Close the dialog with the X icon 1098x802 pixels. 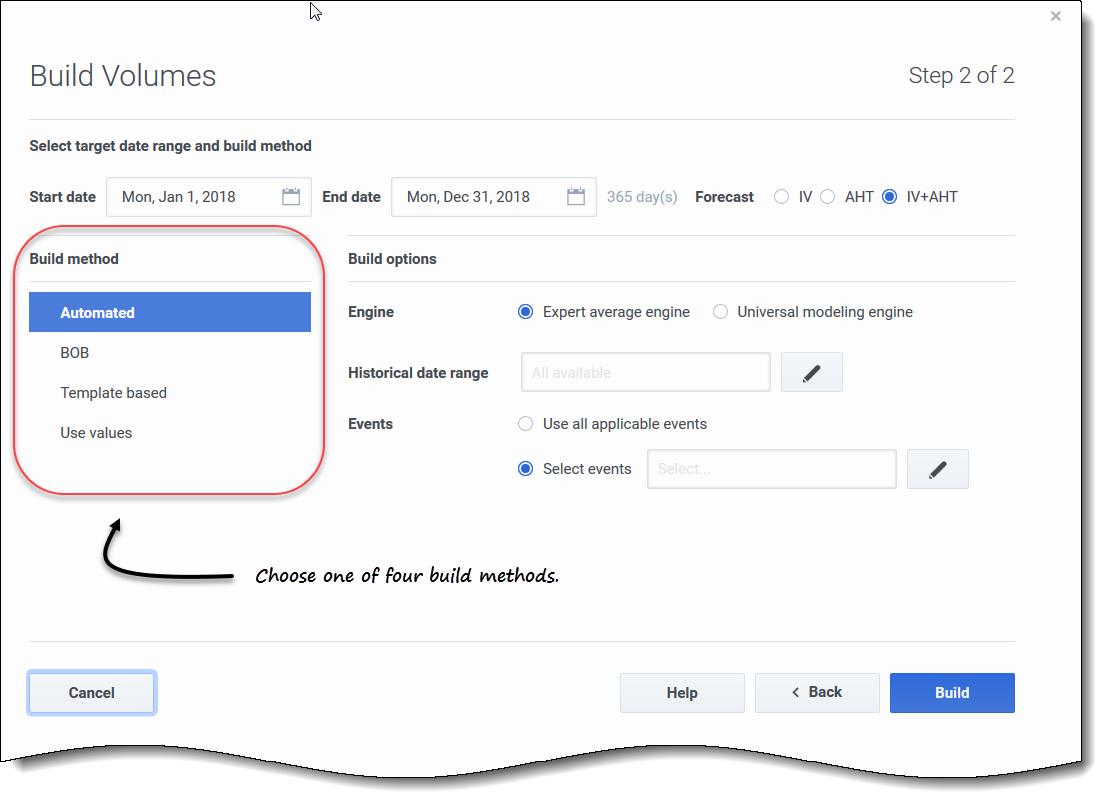1056,16
